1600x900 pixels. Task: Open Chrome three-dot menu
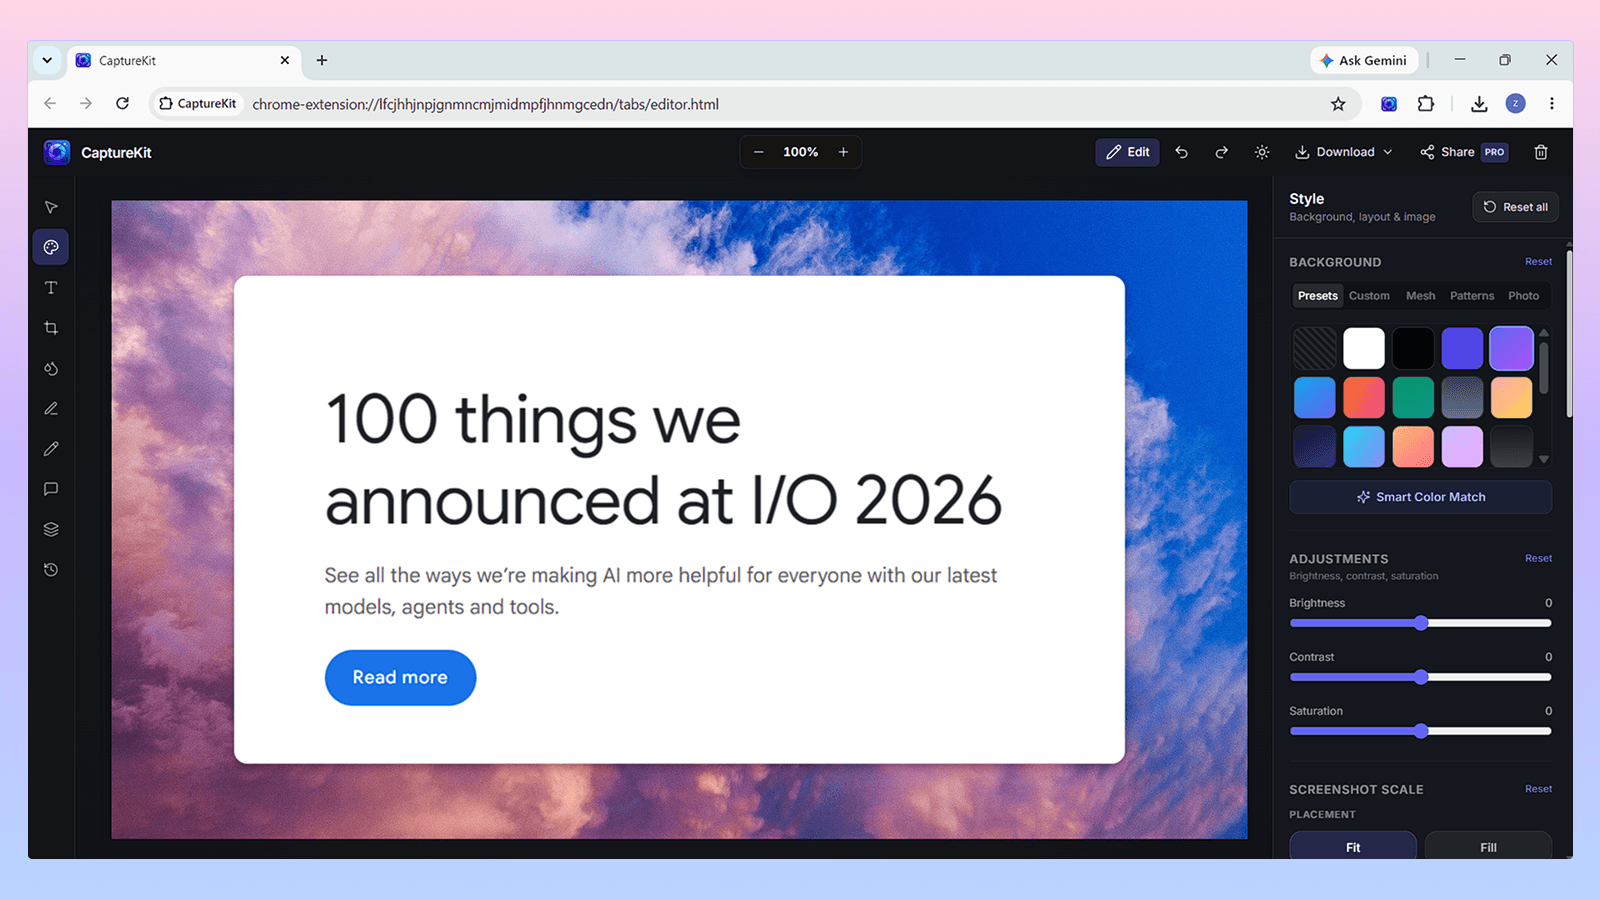coord(1552,104)
